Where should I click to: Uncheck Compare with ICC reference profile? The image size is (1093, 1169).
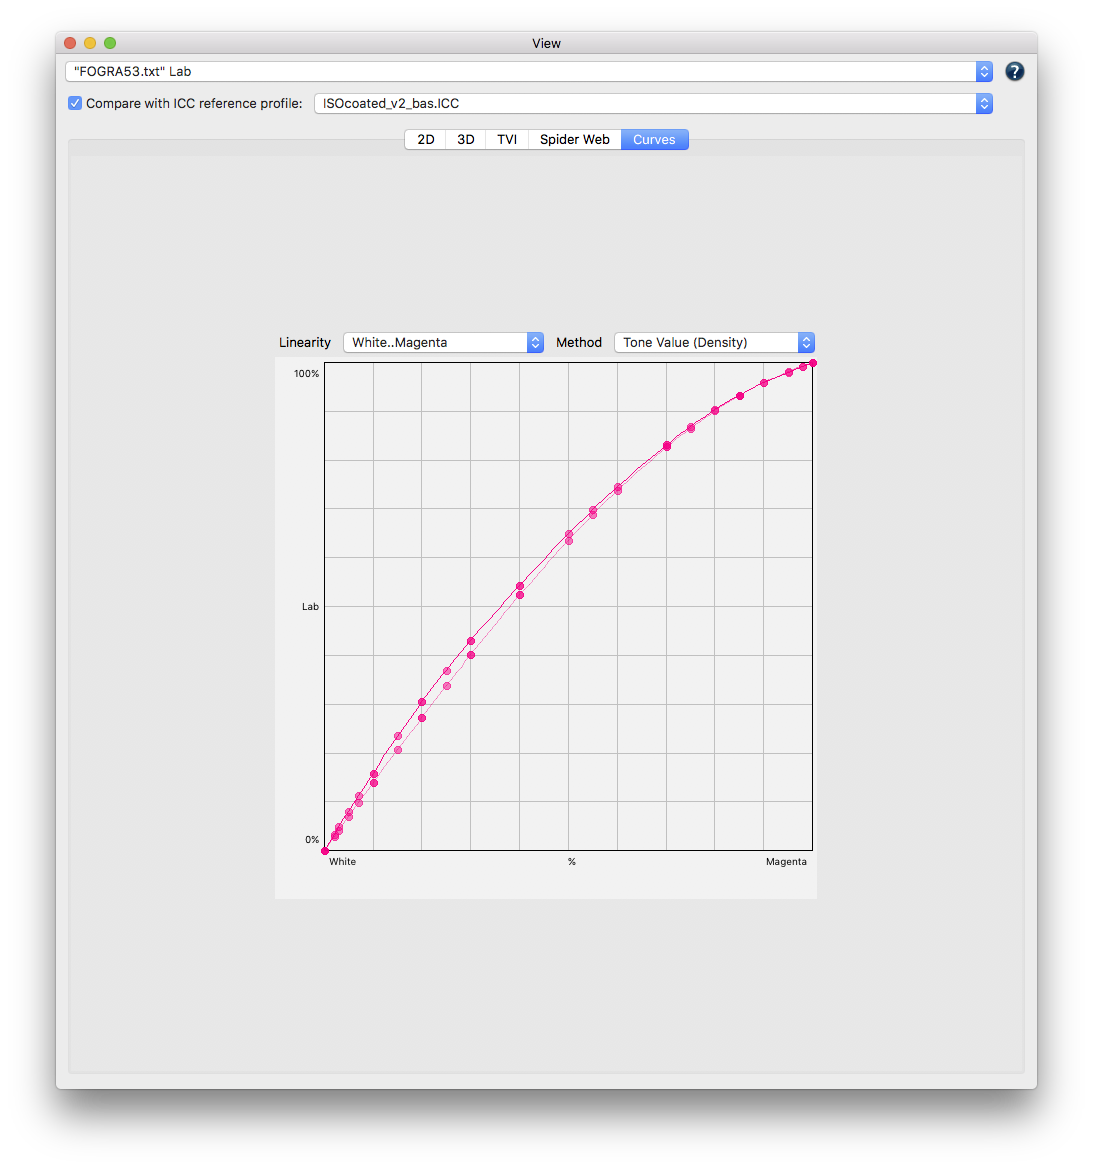75,104
